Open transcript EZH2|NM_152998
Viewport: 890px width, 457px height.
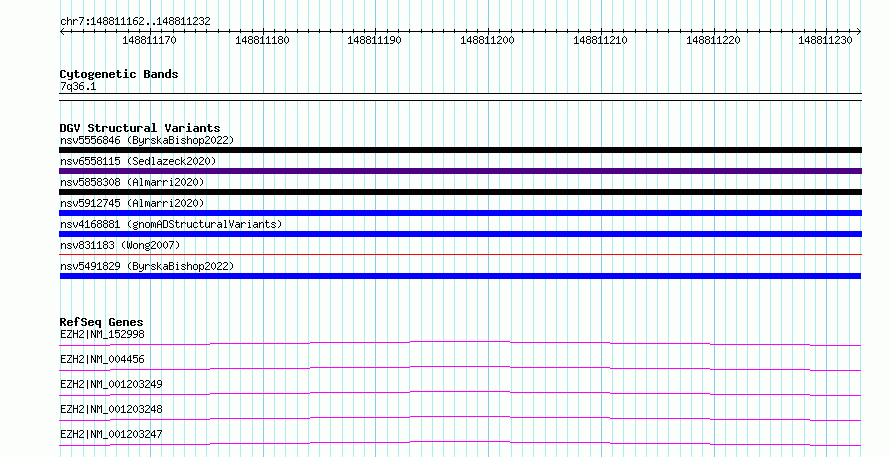click(x=102, y=334)
